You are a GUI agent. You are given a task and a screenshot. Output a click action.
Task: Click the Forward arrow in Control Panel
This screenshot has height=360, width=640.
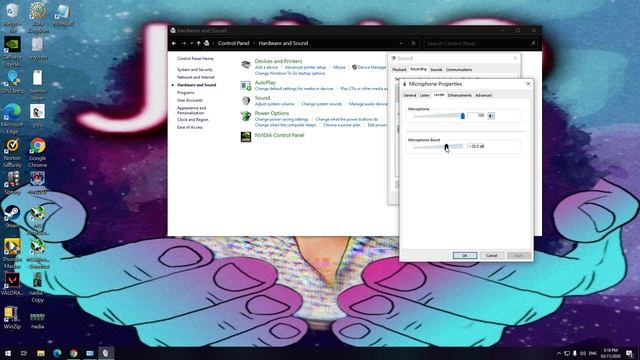click(184, 43)
